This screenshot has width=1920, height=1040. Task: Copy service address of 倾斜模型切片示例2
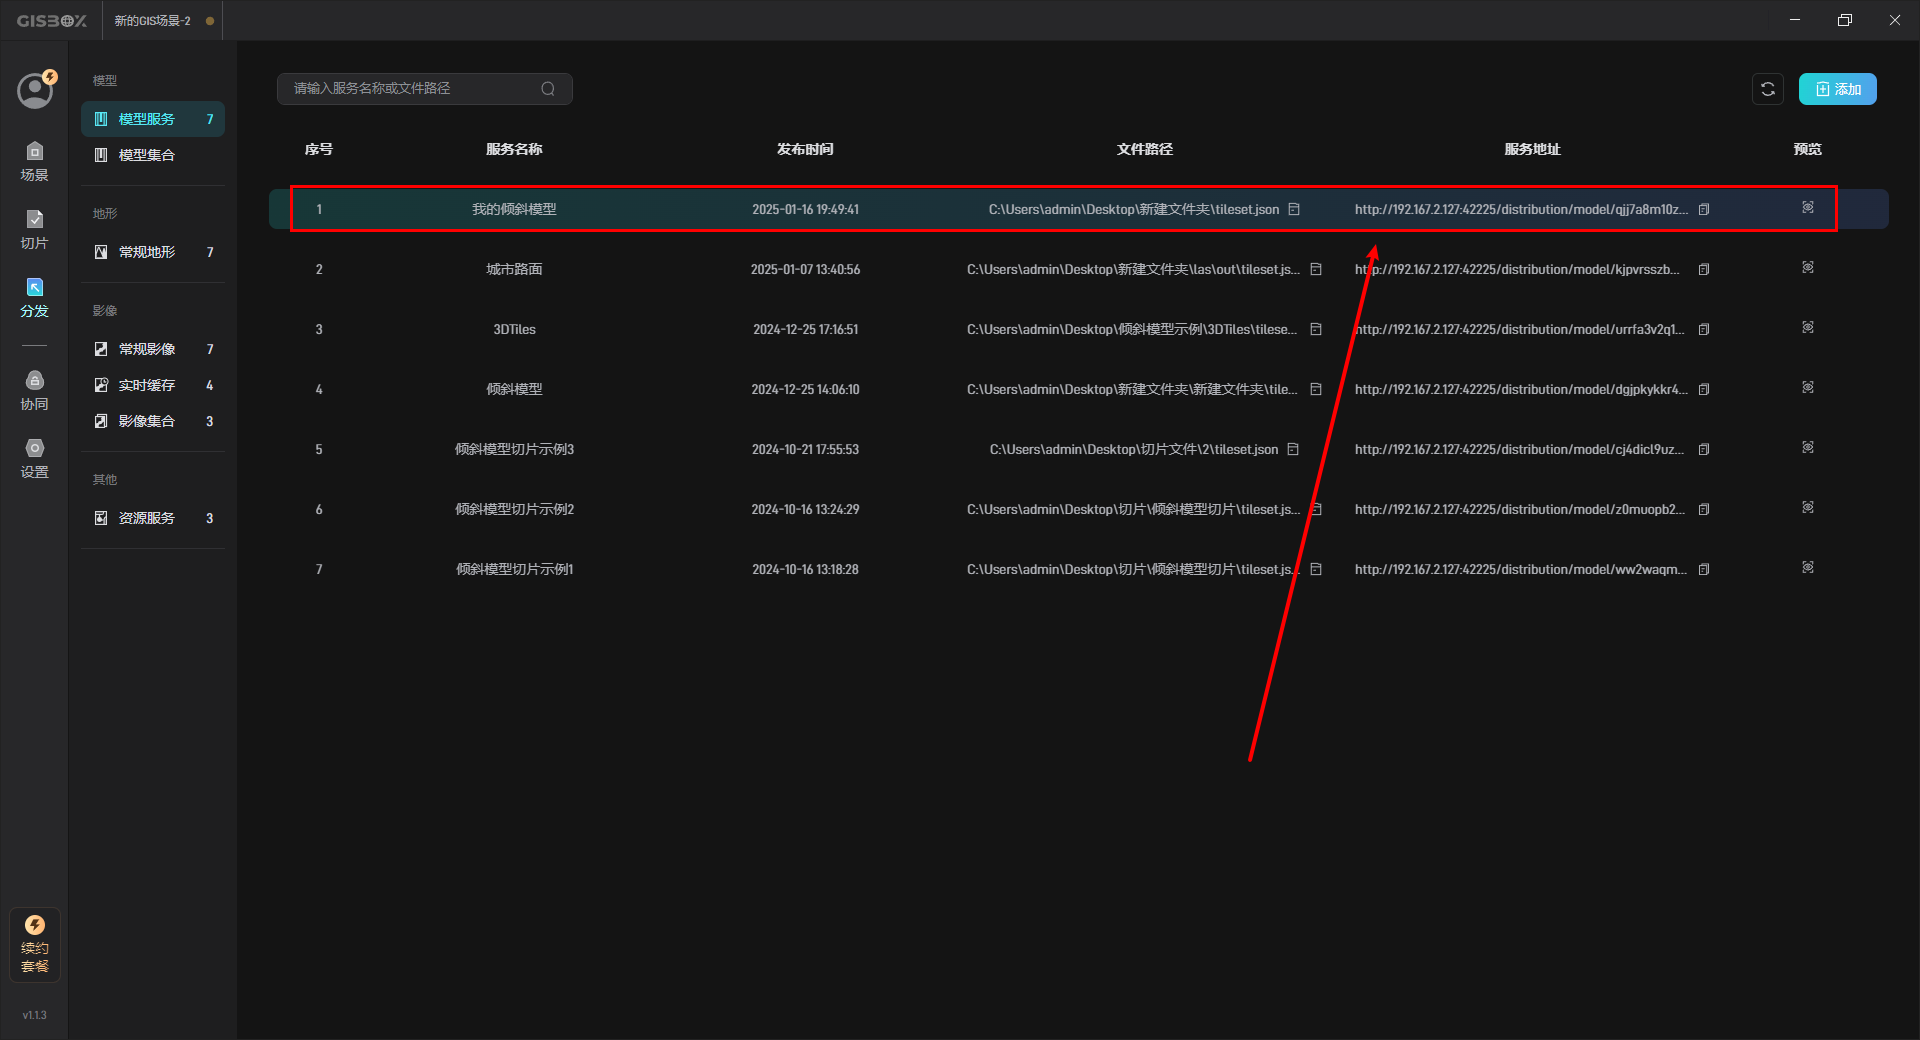(1704, 509)
